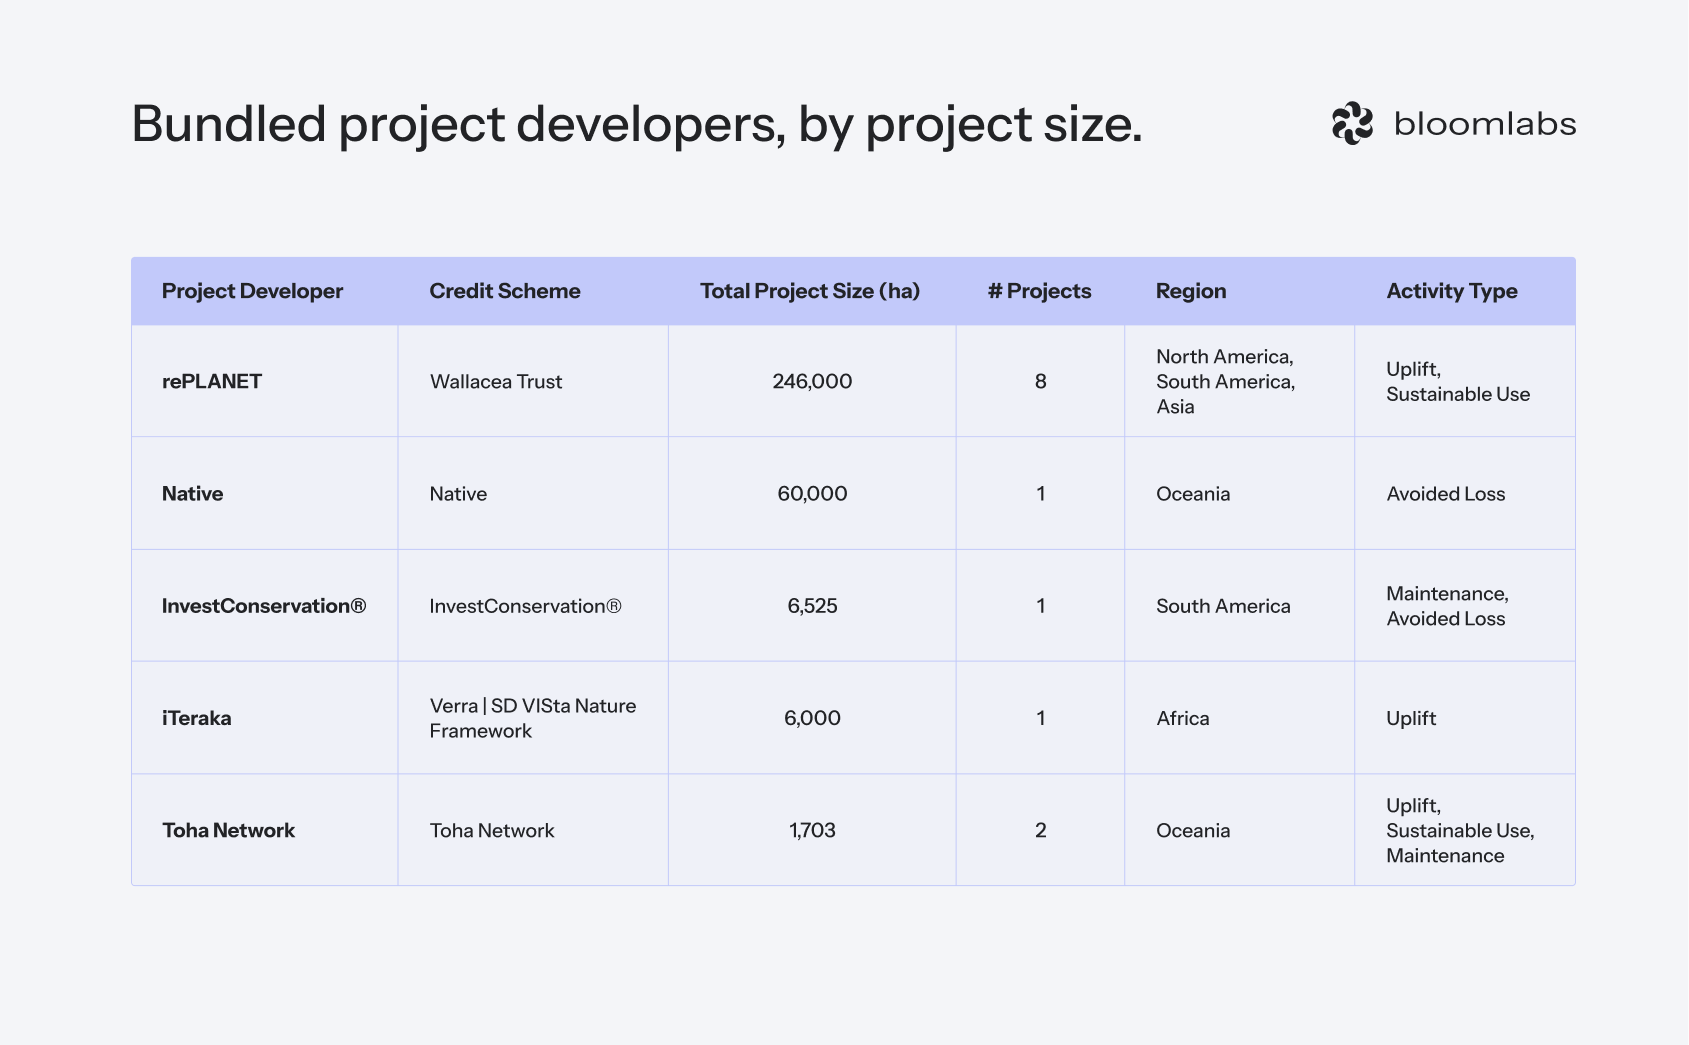The width and height of the screenshot is (1689, 1045).
Task: Click the '6,000' project size value
Action: pos(812,717)
